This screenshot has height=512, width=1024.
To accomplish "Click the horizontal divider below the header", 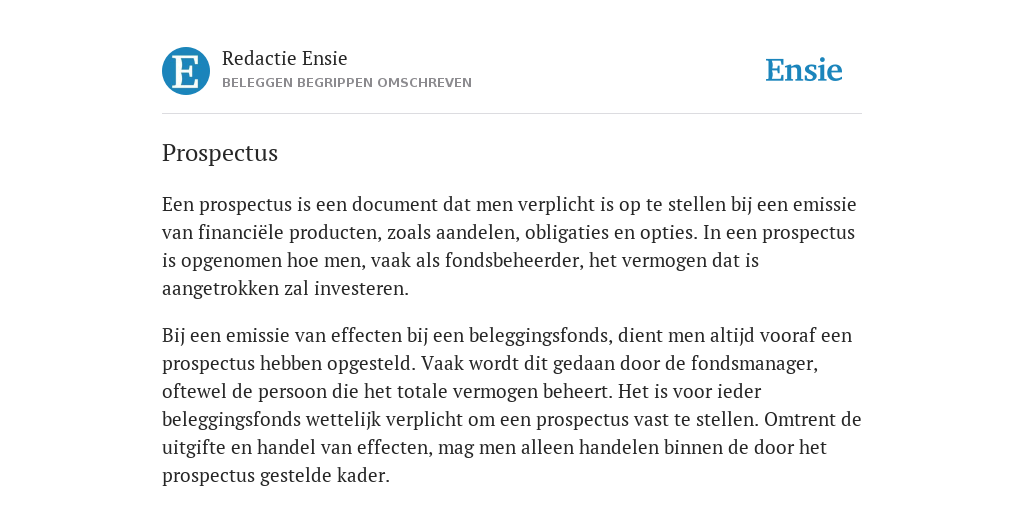I will 512,114.
